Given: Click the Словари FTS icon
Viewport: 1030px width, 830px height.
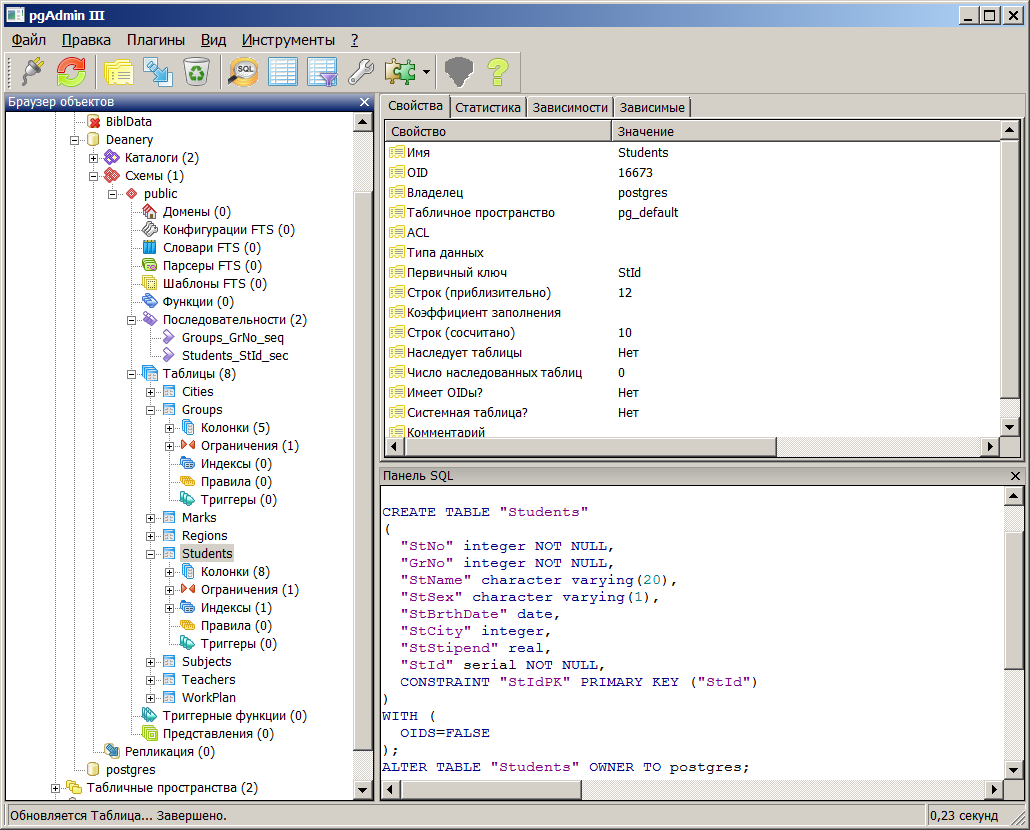Looking at the screenshot, I should [150, 248].
